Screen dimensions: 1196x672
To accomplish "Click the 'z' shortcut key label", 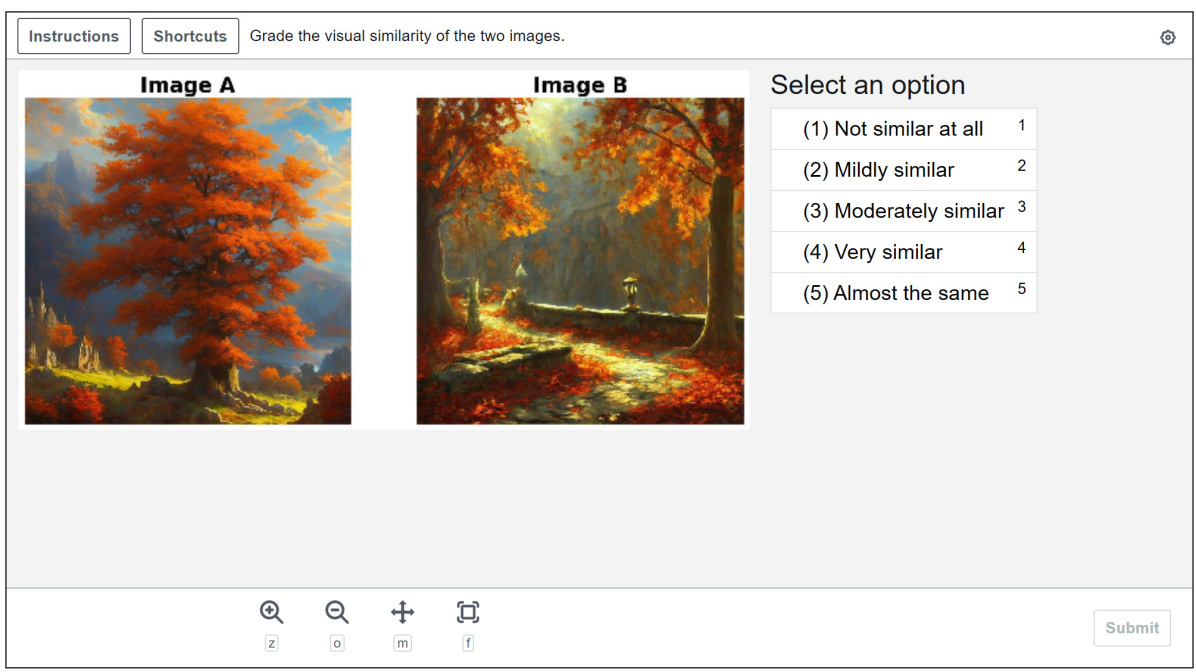I will [271, 643].
